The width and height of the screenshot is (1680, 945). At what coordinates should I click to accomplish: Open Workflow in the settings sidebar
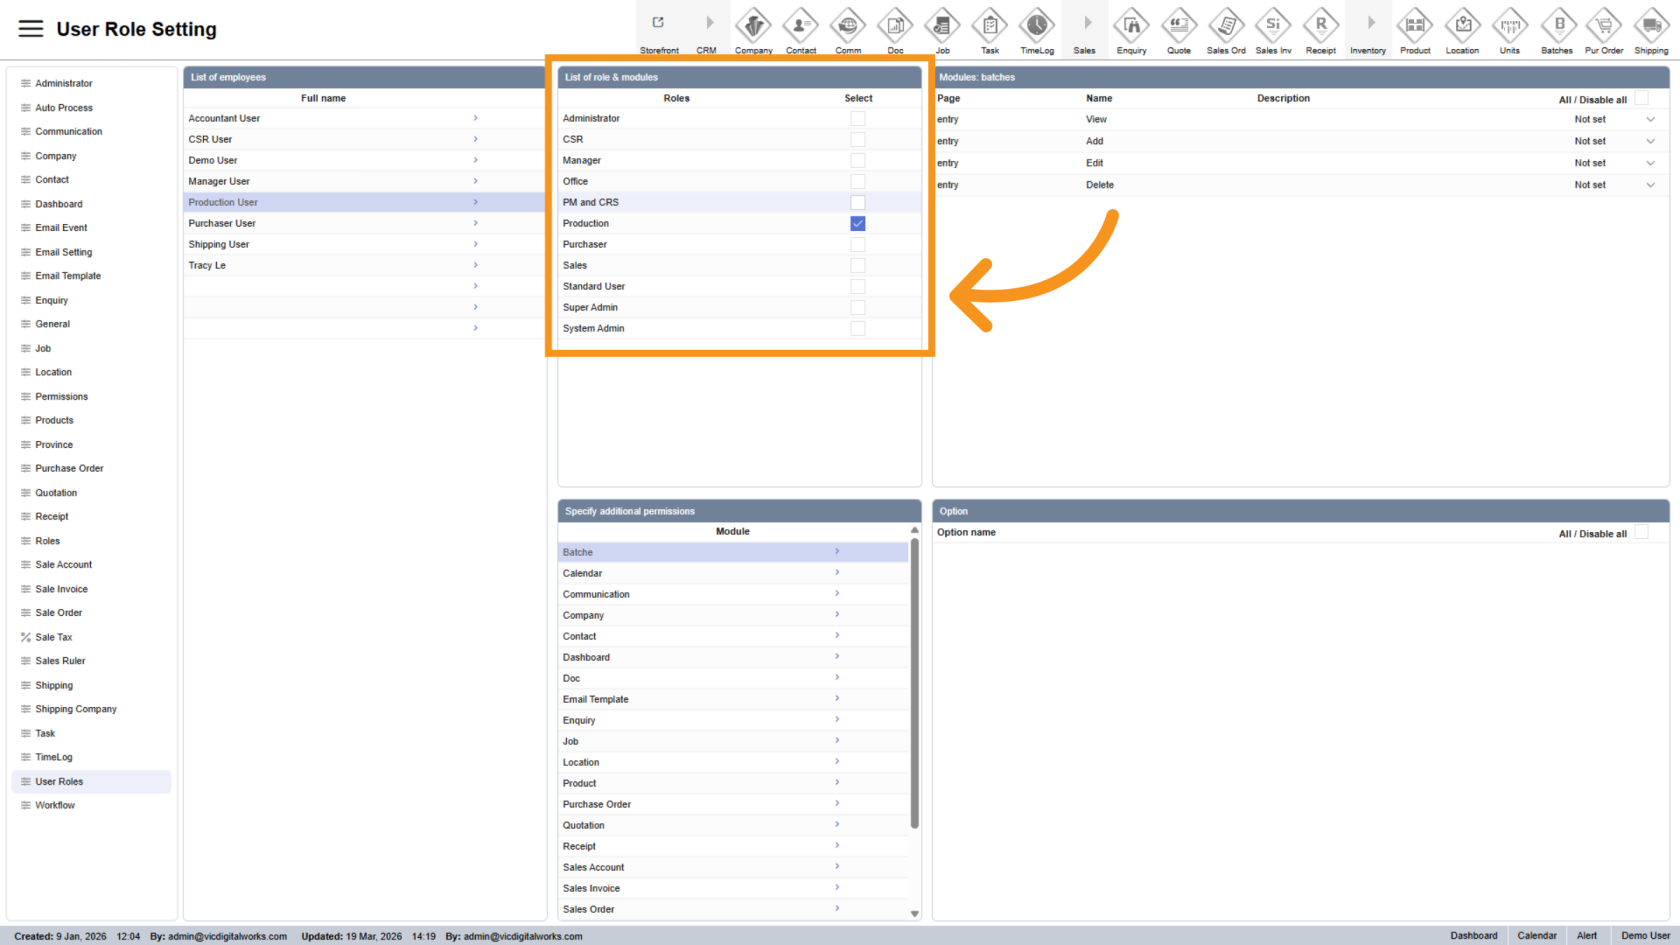coord(55,806)
